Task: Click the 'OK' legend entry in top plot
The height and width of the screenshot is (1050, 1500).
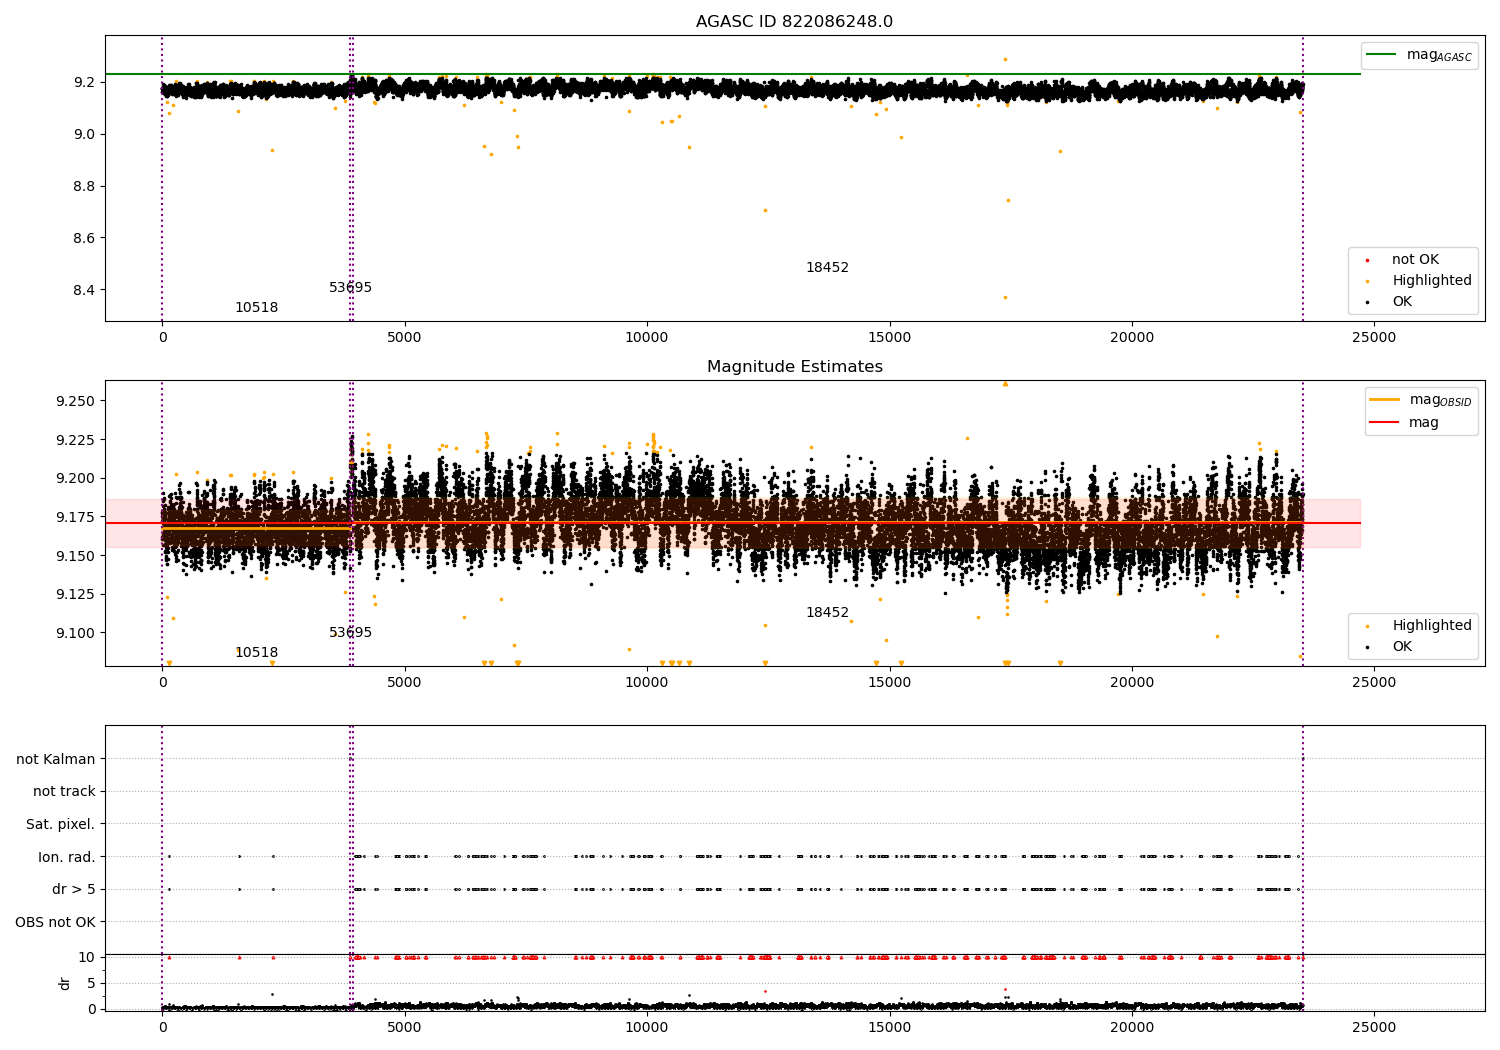Action: [x=1402, y=302]
